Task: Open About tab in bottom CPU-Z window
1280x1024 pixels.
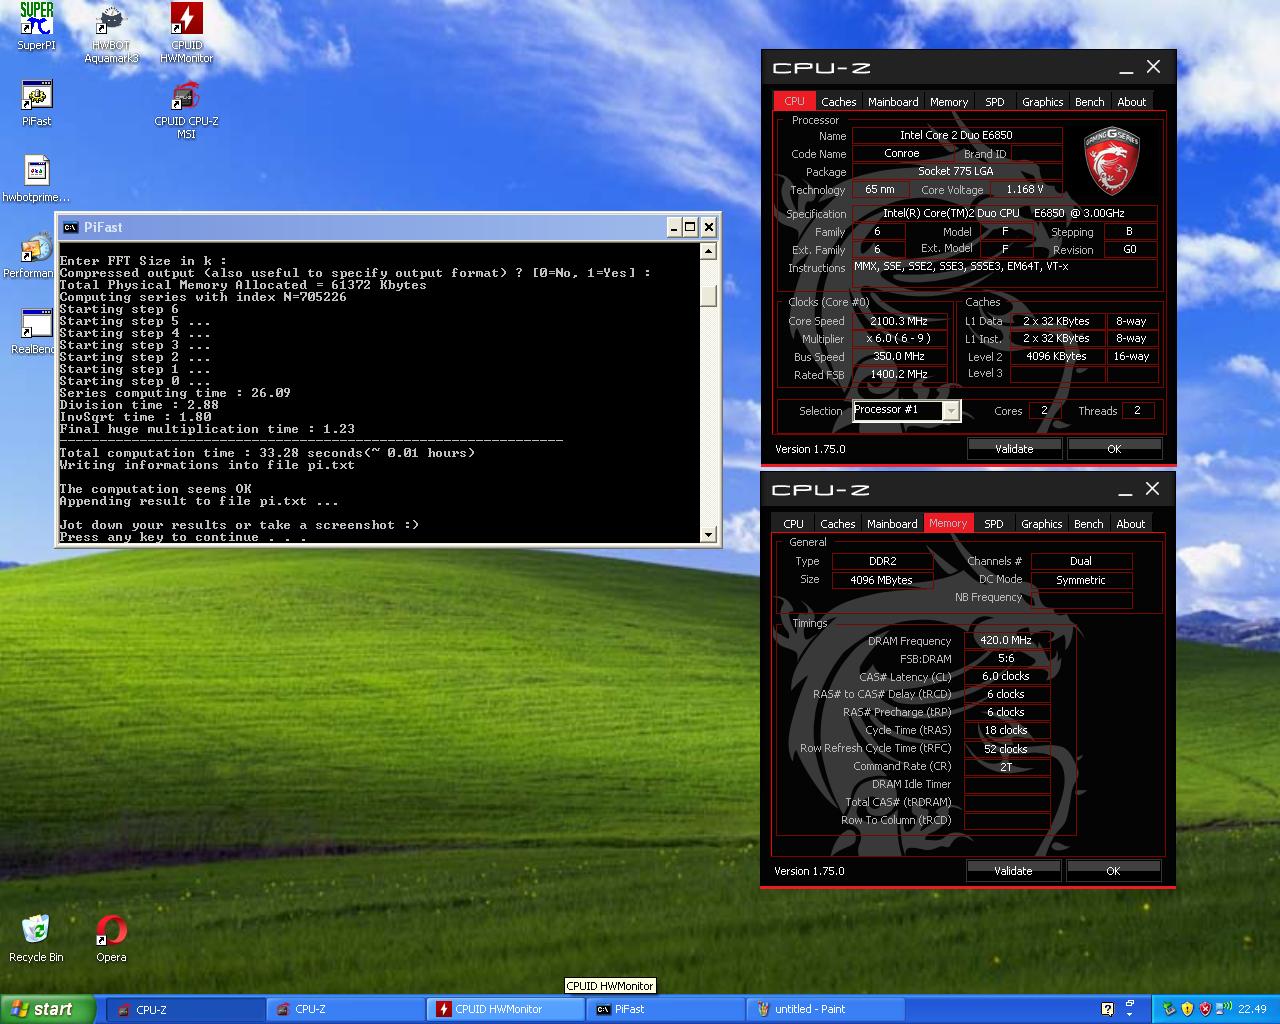Action: click(1130, 524)
